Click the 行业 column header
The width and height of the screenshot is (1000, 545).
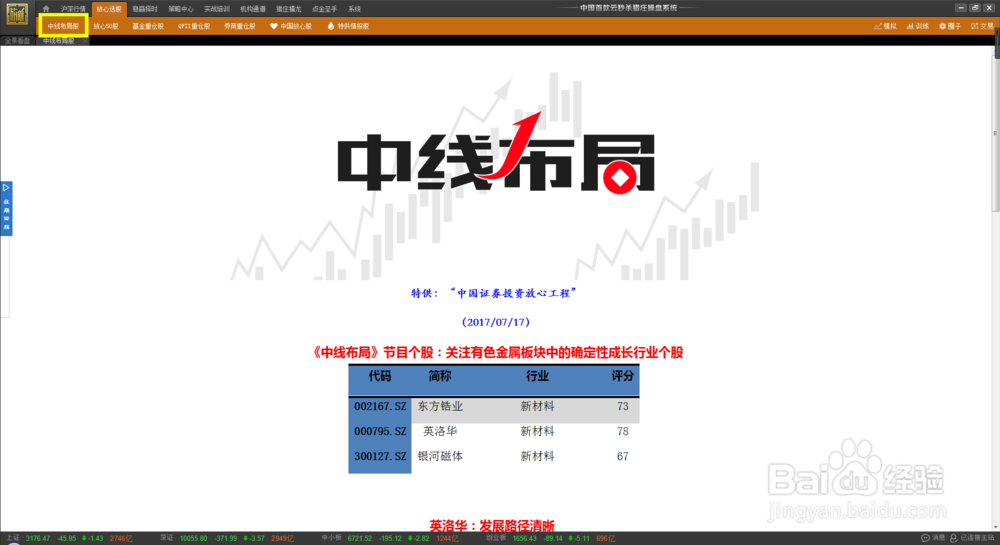[538, 376]
